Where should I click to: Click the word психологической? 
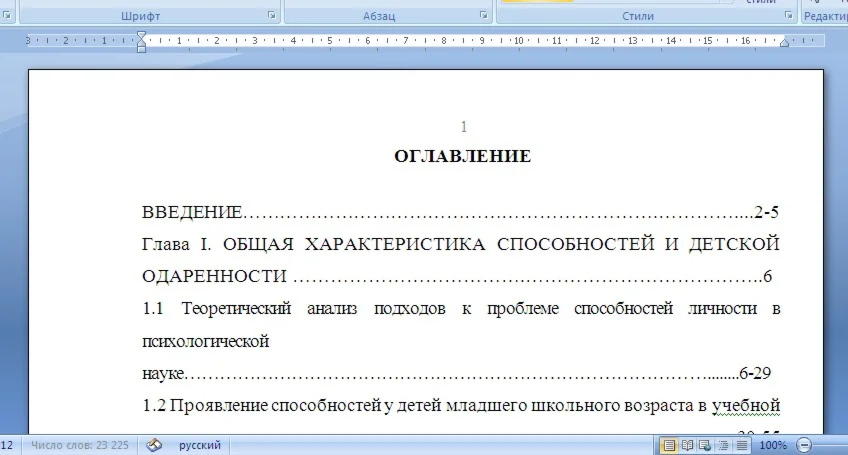206,341
